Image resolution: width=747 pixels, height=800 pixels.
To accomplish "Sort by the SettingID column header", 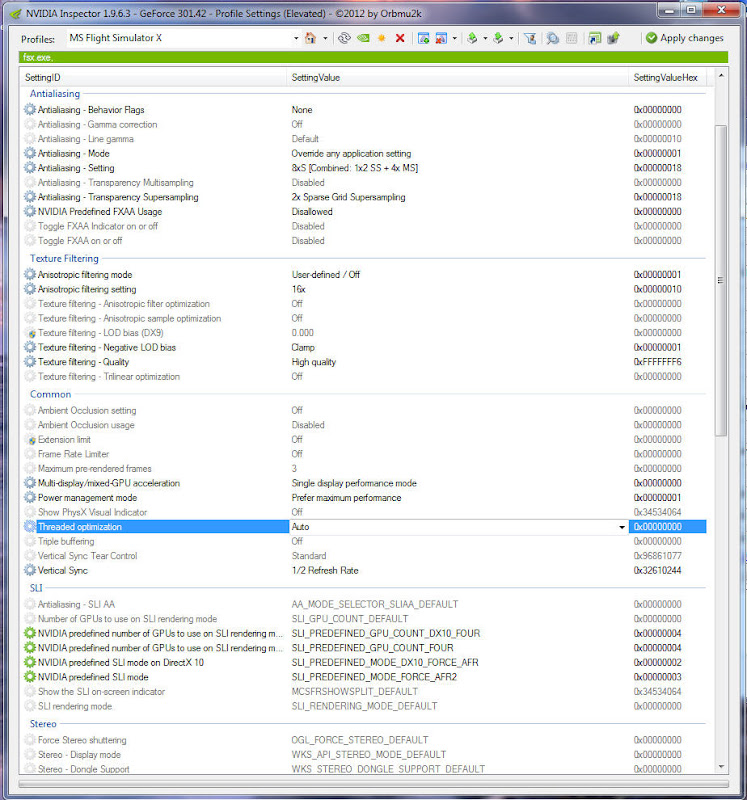I will pos(154,78).
